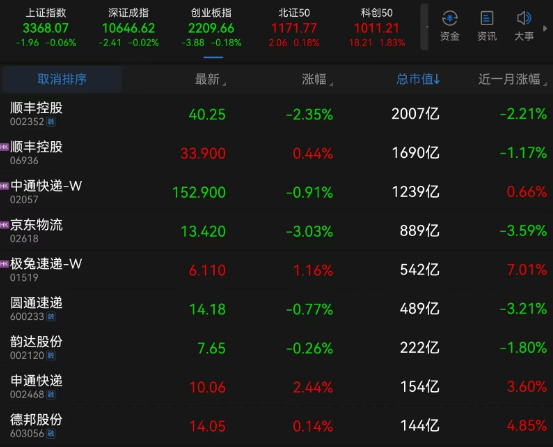Open 顺丰控股 002352 stock row
Viewport: 553px width, 447px height.
[276, 114]
